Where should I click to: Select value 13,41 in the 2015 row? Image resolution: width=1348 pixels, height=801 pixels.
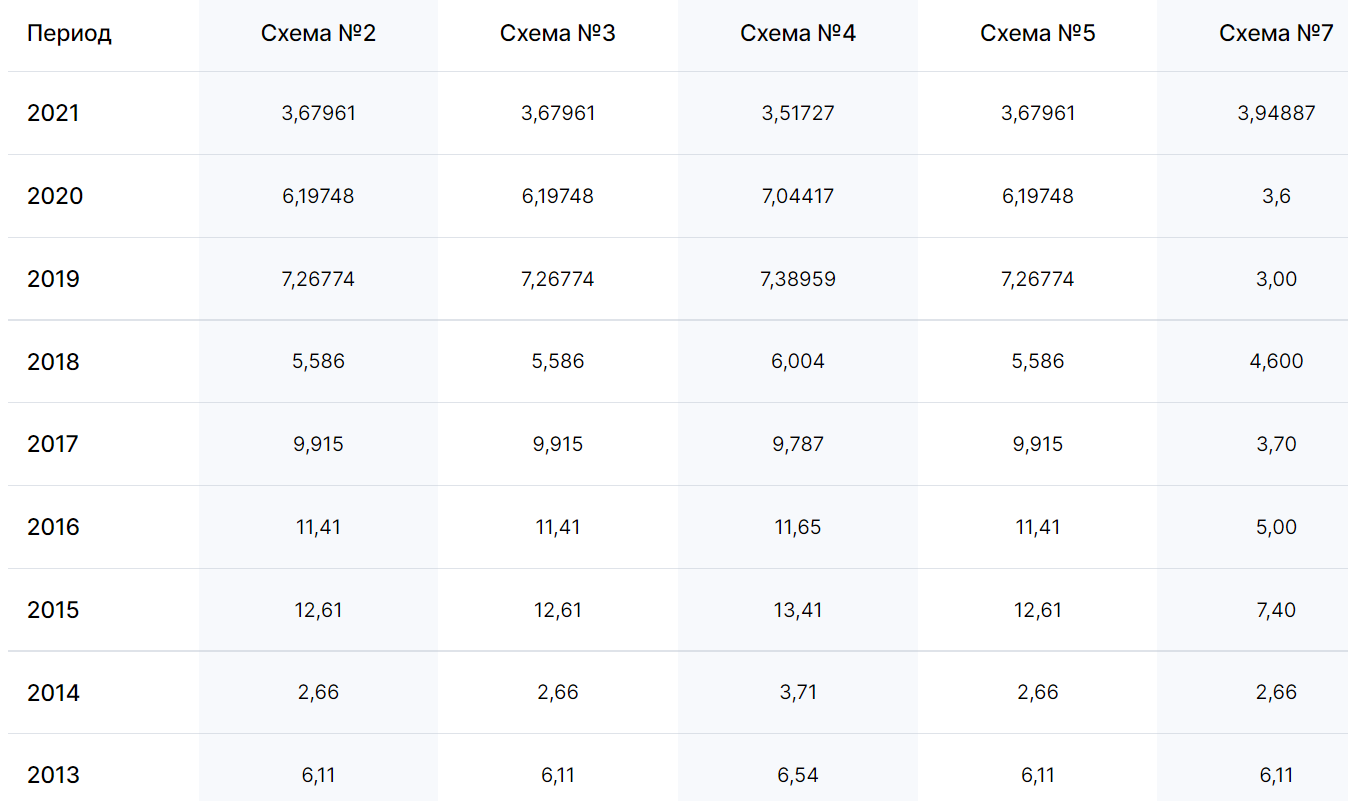[798, 610]
